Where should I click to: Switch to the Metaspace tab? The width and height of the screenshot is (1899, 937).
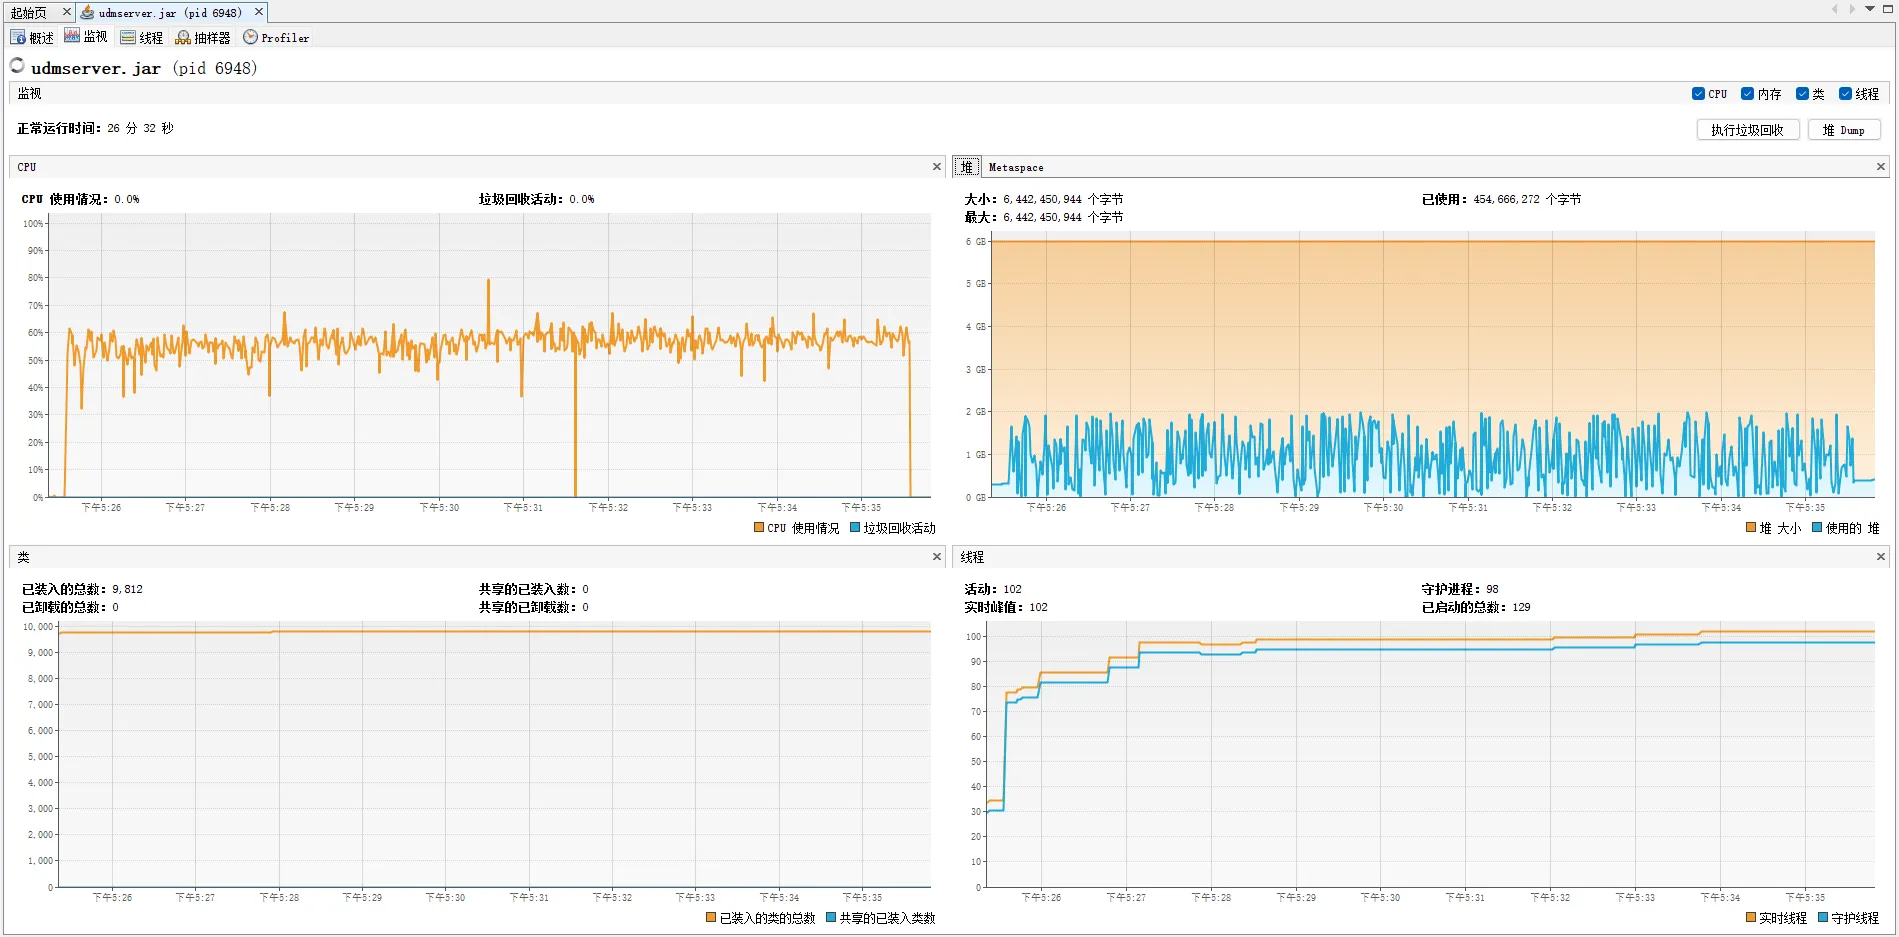1016,168
